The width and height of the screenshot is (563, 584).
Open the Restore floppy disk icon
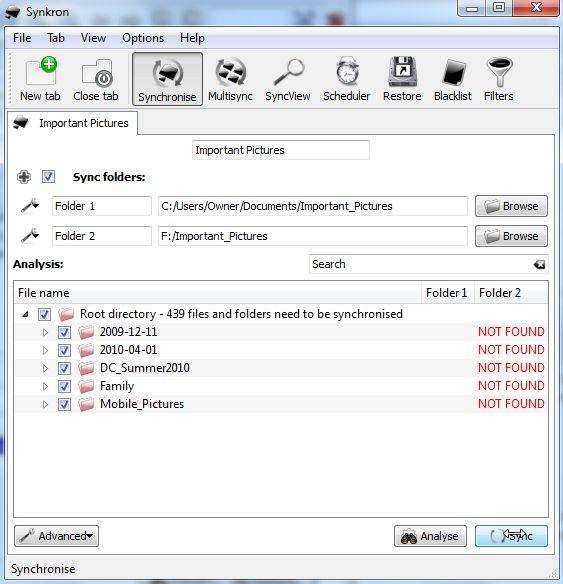(x=402, y=79)
